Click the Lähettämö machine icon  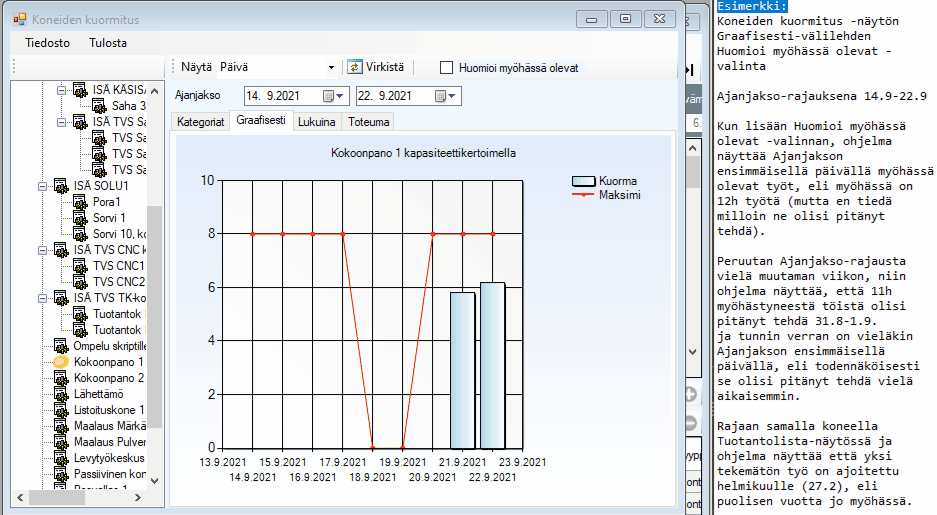tap(62, 394)
